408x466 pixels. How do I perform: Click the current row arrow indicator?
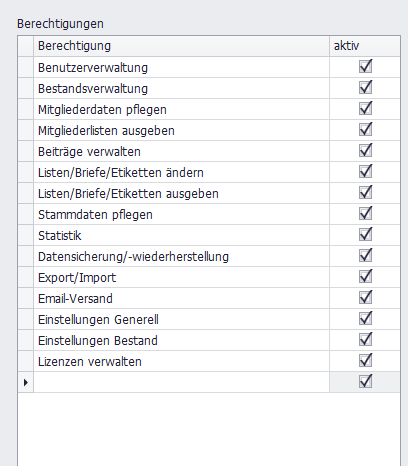click(x=26, y=382)
